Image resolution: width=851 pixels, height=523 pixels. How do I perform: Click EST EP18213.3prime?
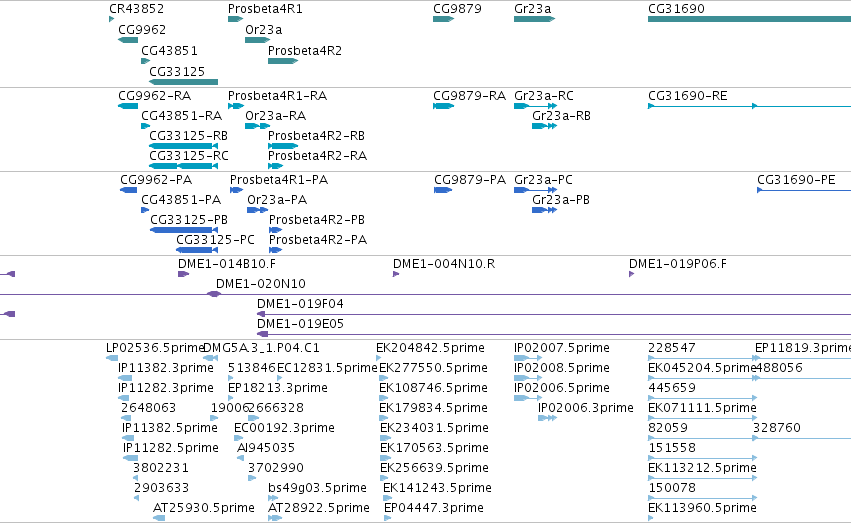point(278,388)
